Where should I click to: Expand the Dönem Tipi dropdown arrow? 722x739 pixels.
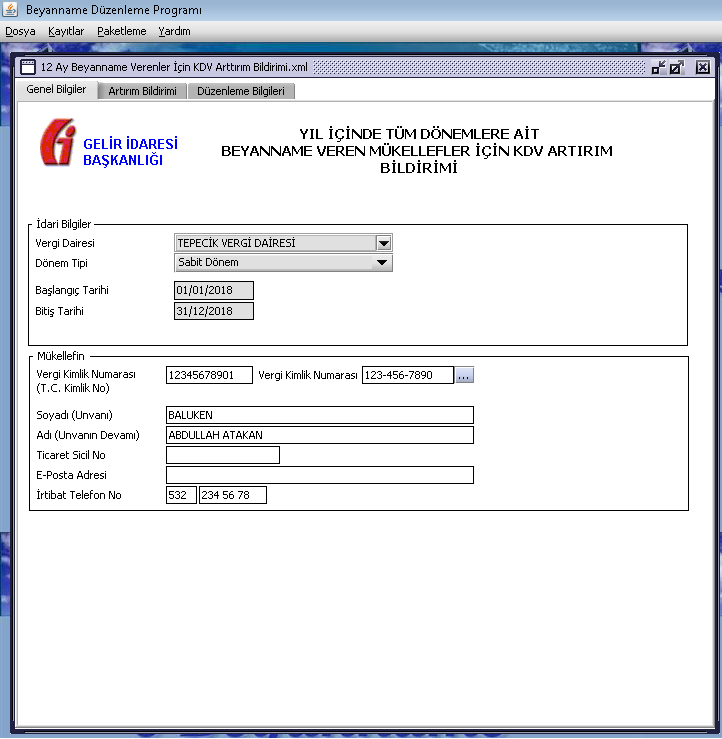click(382, 263)
